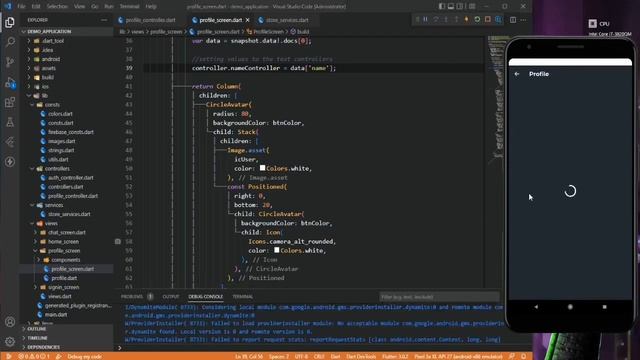Open the Run and Debug view
The image size is (640, 360).
pyautogui.click(x=10, y=82)
